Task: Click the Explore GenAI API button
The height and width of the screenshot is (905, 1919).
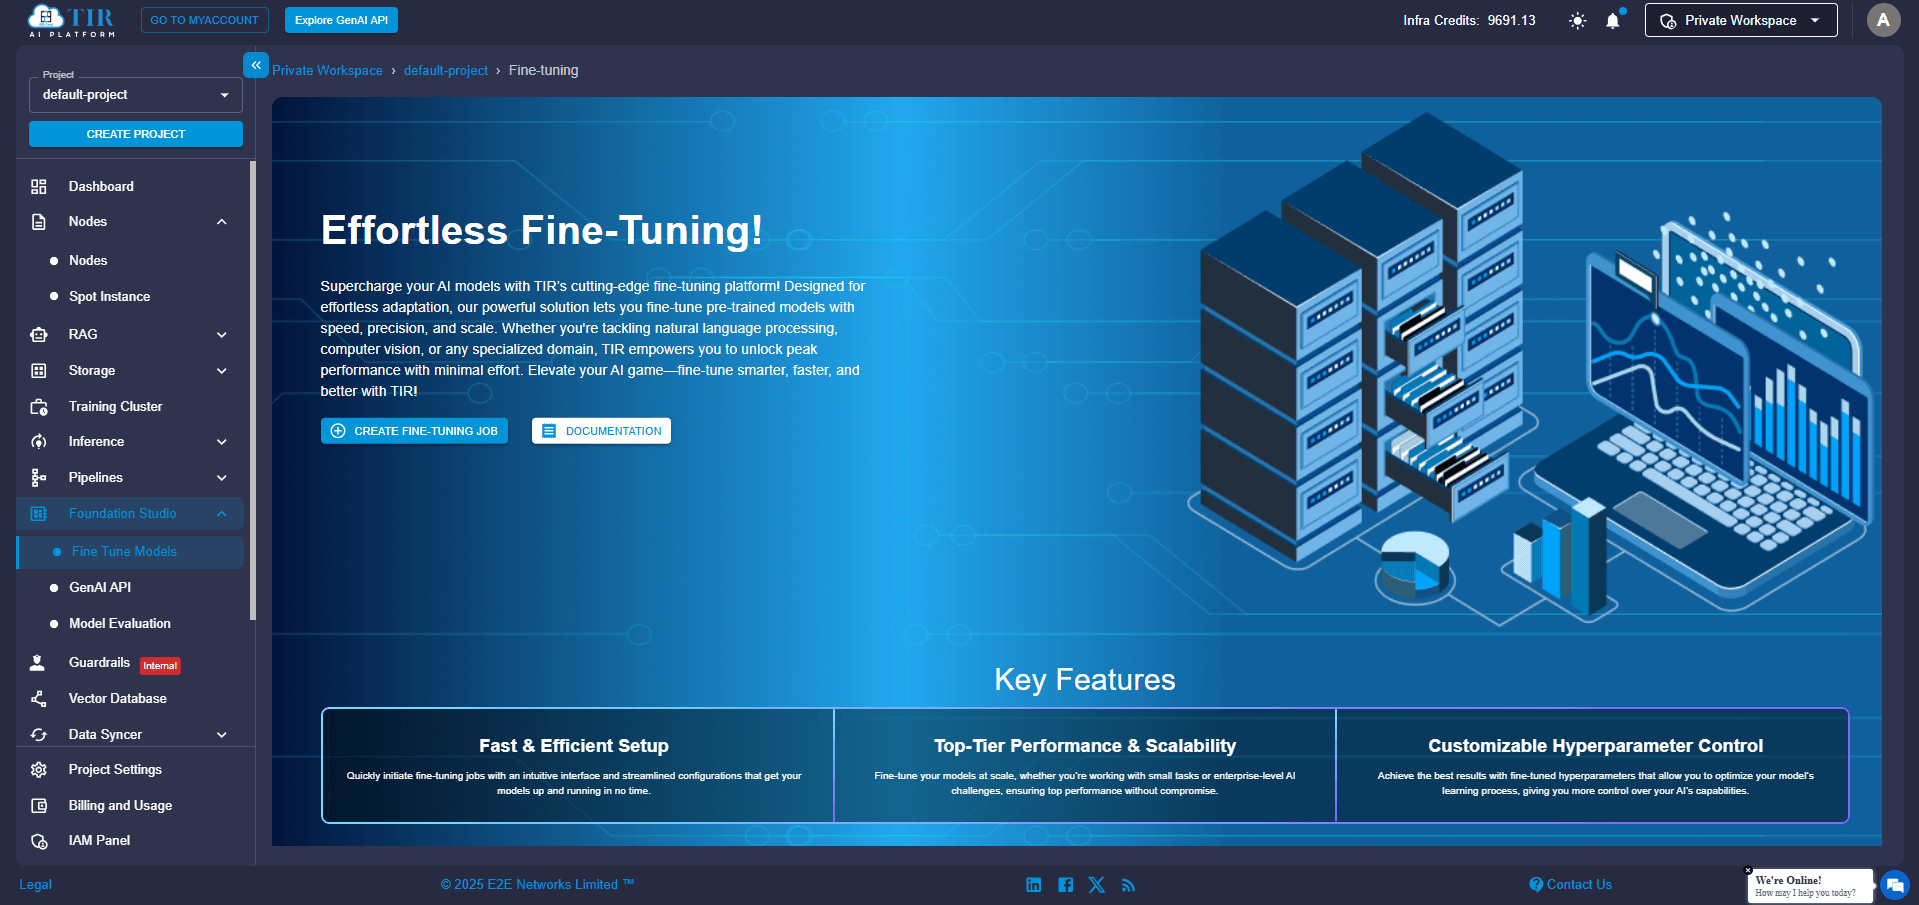Action: click(341, 20)
